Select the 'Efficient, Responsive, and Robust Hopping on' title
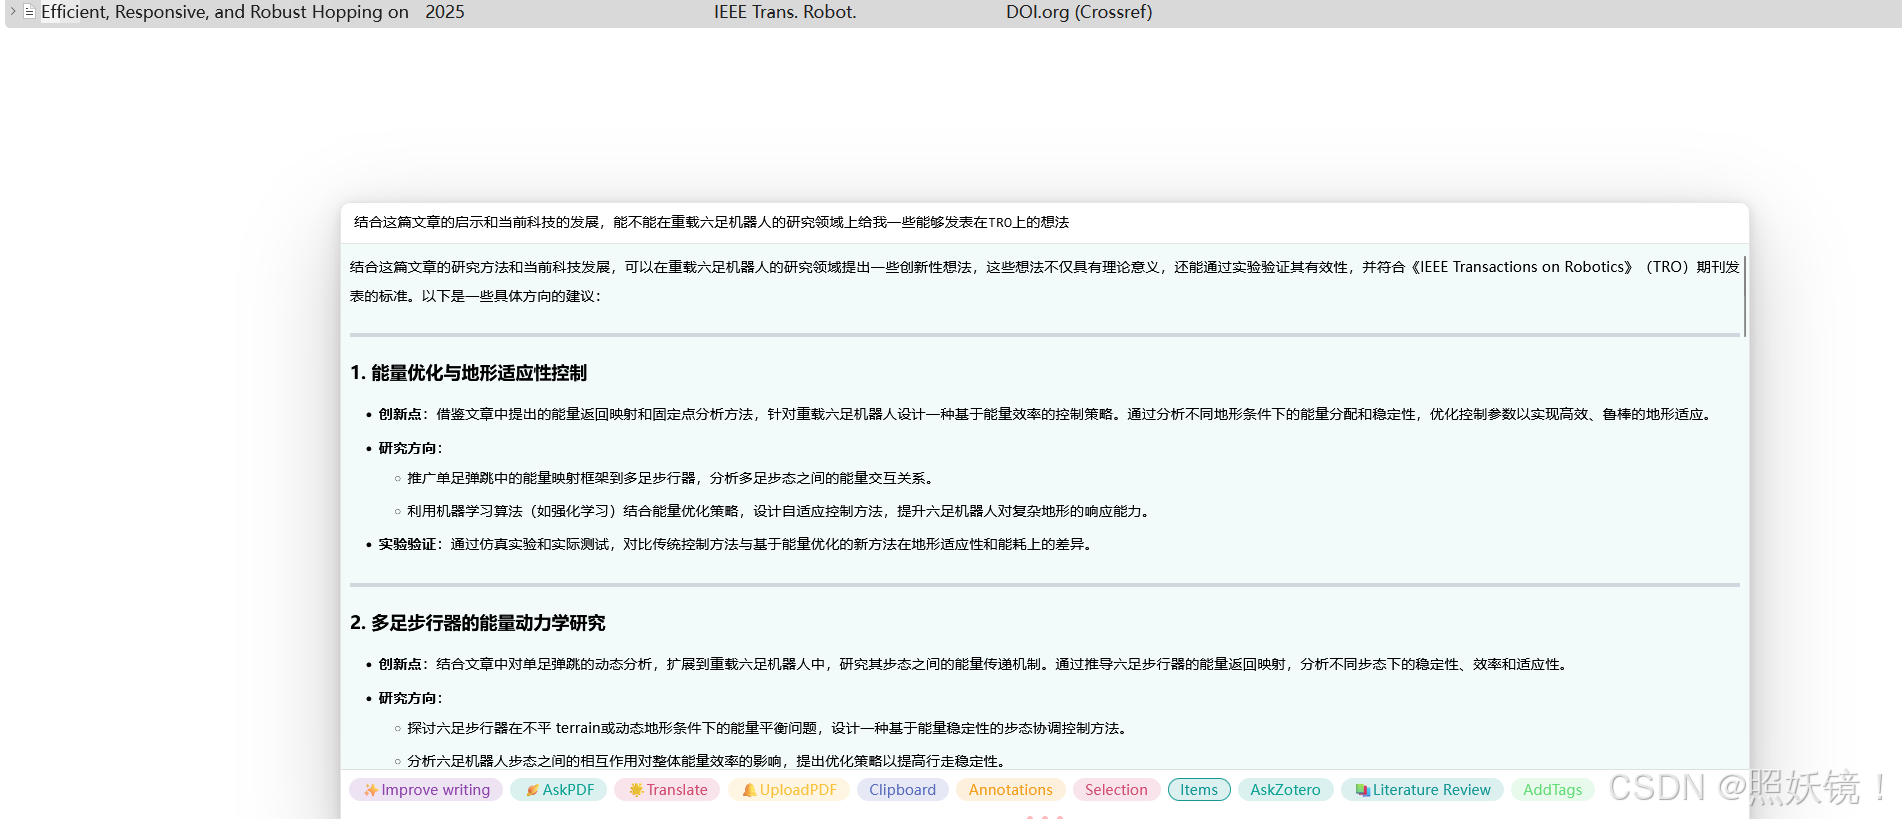Image resolution: width=1902 pixels, height=819 pixels. tap(225, 12)
